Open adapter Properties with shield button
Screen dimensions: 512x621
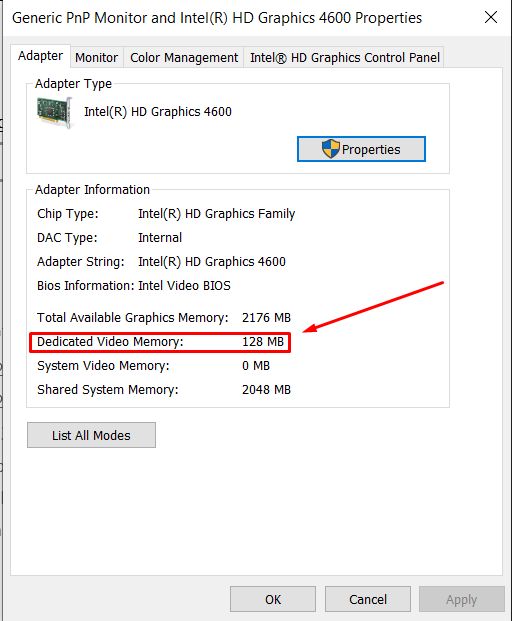[361, 149]
